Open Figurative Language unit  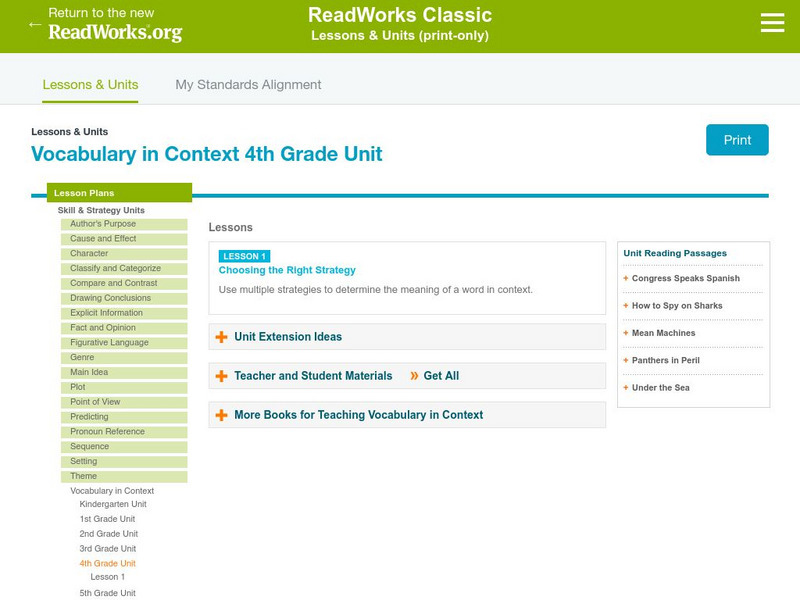coord(124,342)
